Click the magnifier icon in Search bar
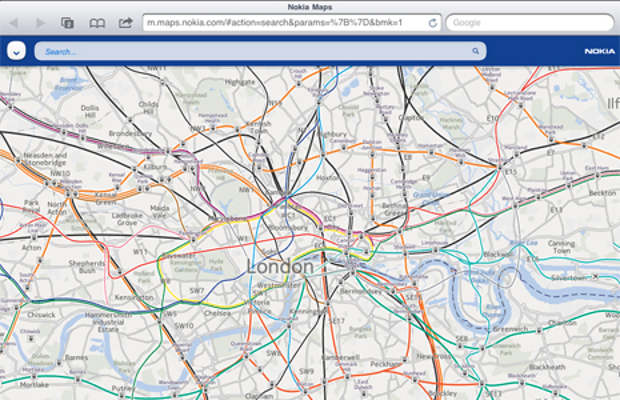This screenshot has height=400, width=620. [x=475, y=51]
